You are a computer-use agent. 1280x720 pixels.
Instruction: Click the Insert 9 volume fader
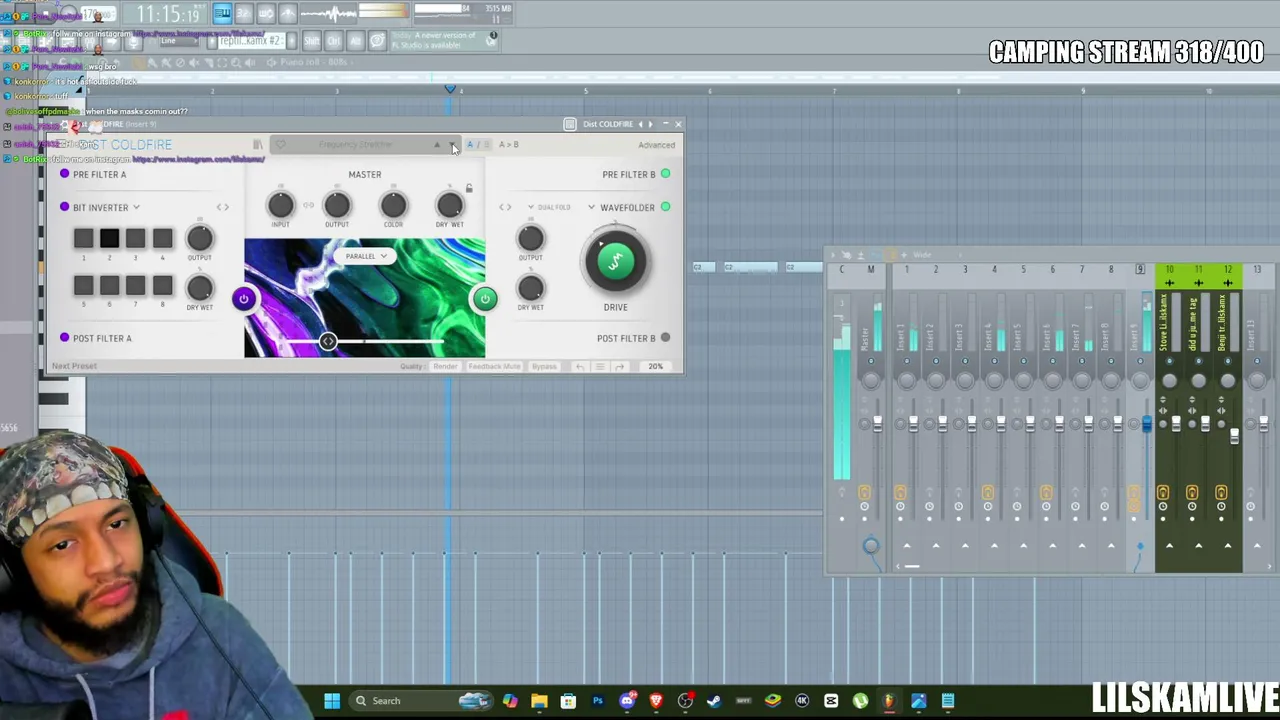click(x=1147, y=424)
